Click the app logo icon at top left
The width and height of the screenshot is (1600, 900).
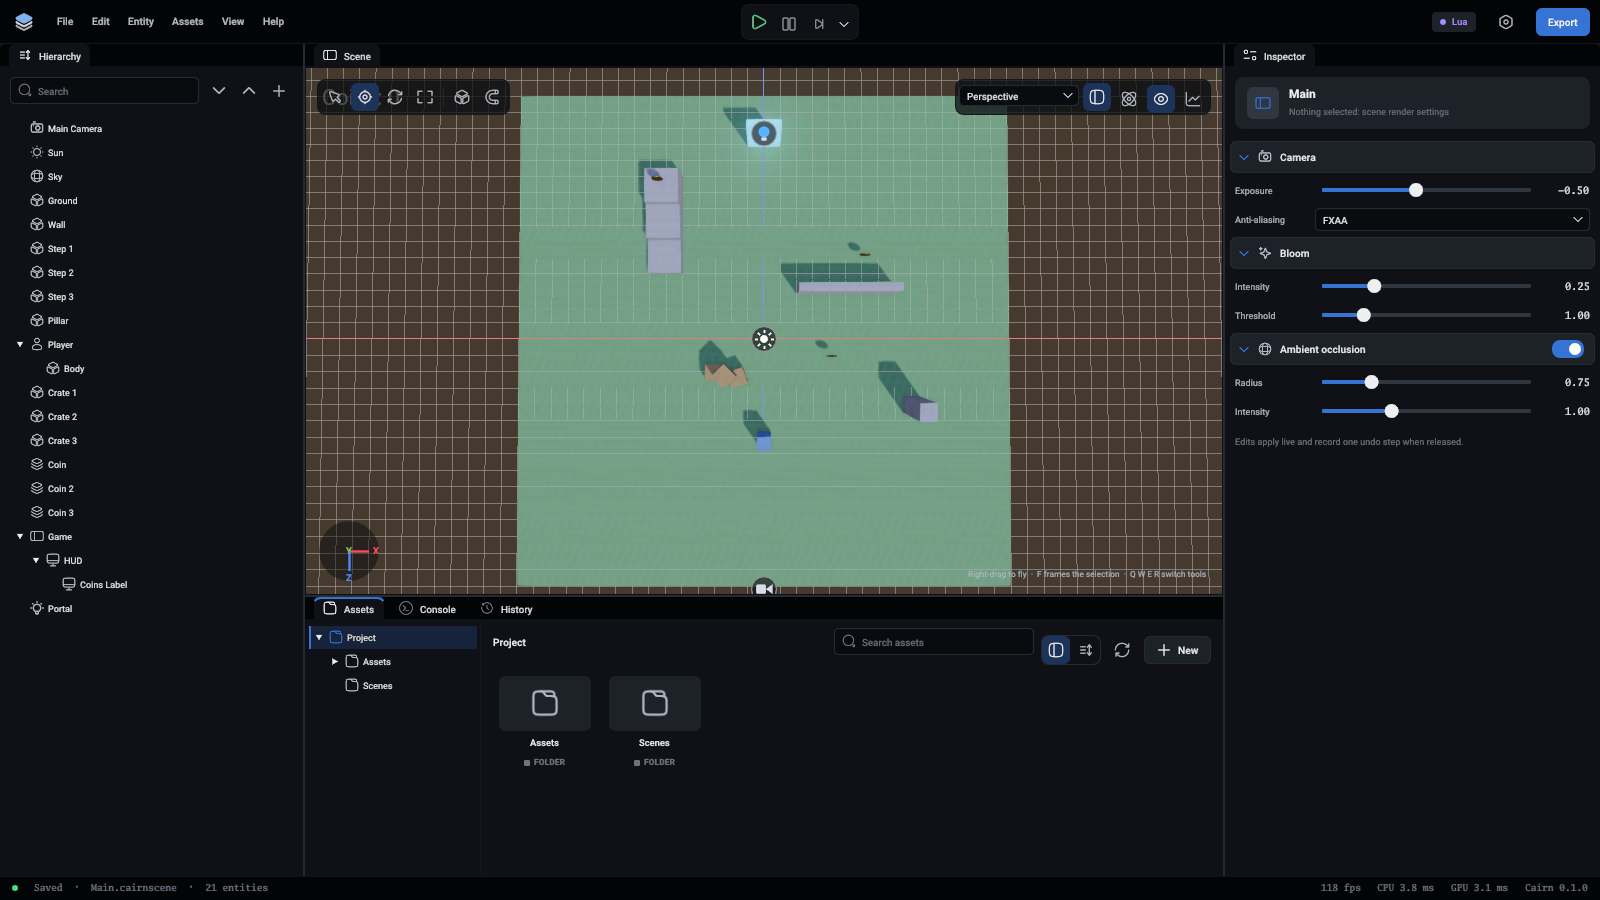tap(24, 22)
